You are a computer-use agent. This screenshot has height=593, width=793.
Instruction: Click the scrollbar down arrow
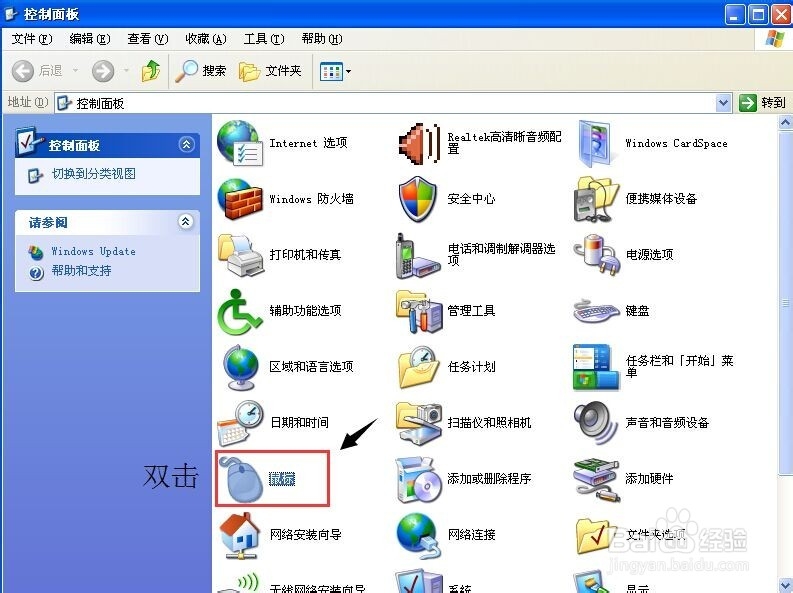click(x=785, y=586)
